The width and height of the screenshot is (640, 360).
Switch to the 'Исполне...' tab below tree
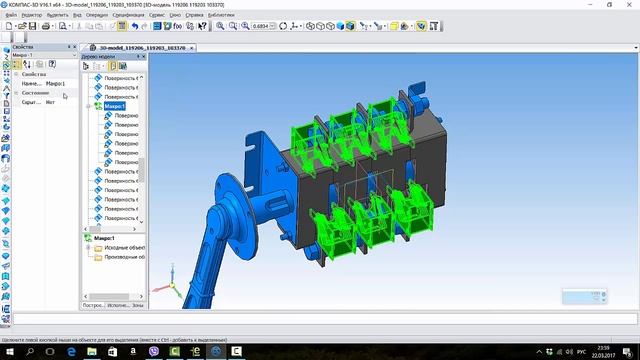(118, 305)
